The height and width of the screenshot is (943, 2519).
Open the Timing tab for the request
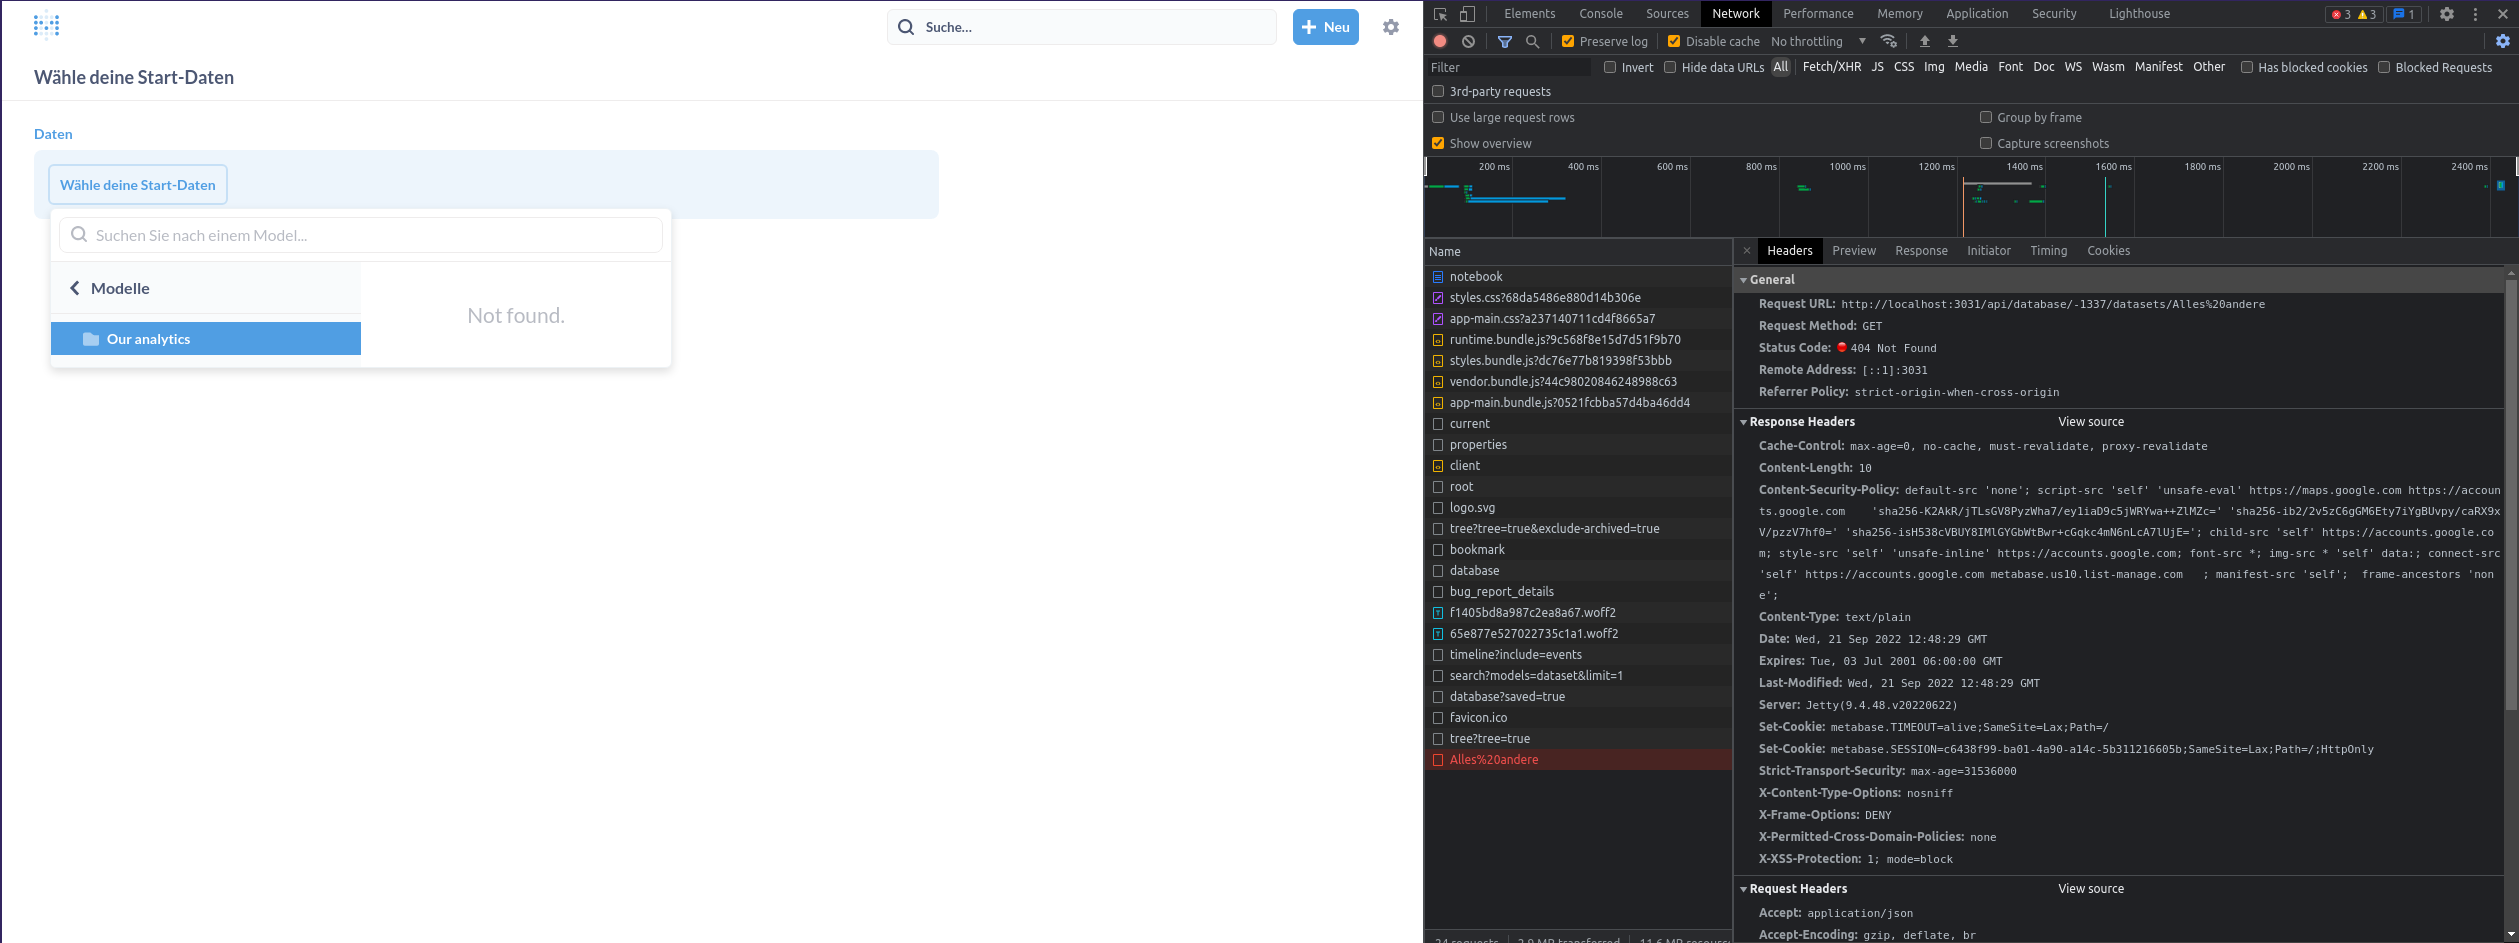click(x=2048, y=250)
